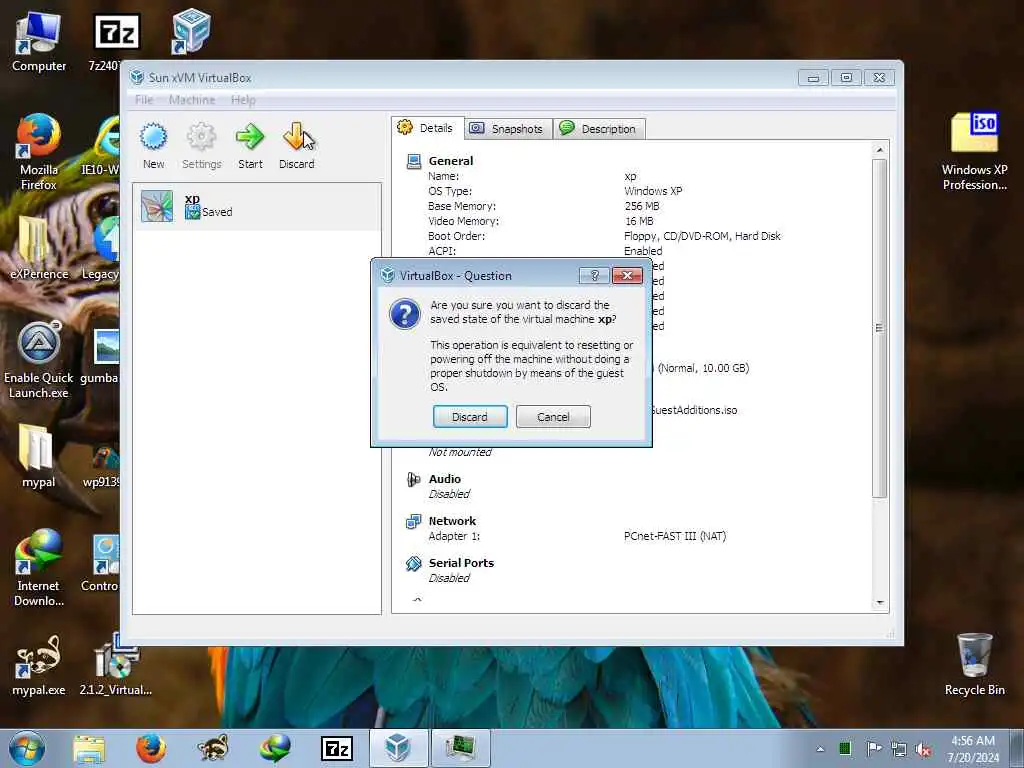
Task: Close the VirtualBox Question dialog
Action: (x=627, y=276)
